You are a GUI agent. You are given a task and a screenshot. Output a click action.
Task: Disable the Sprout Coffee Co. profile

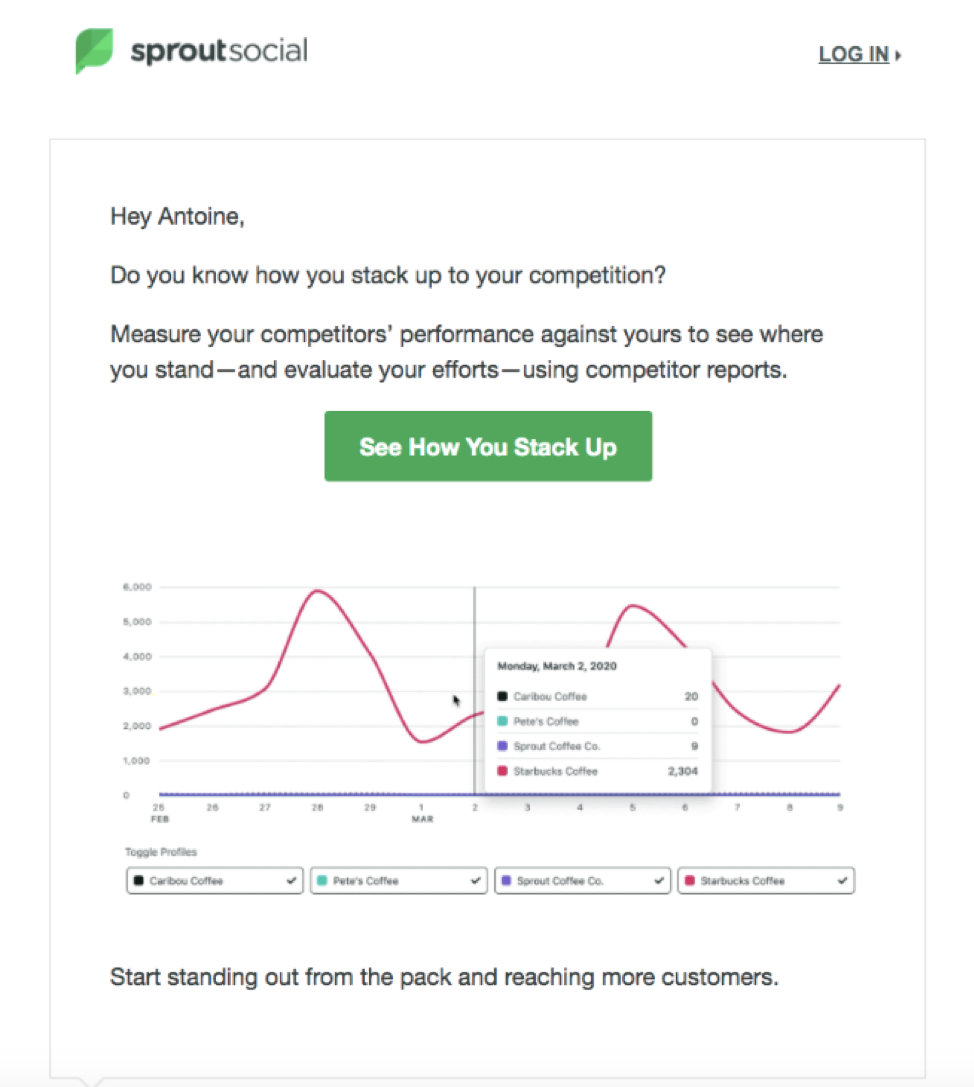click(x=582, y=881)
